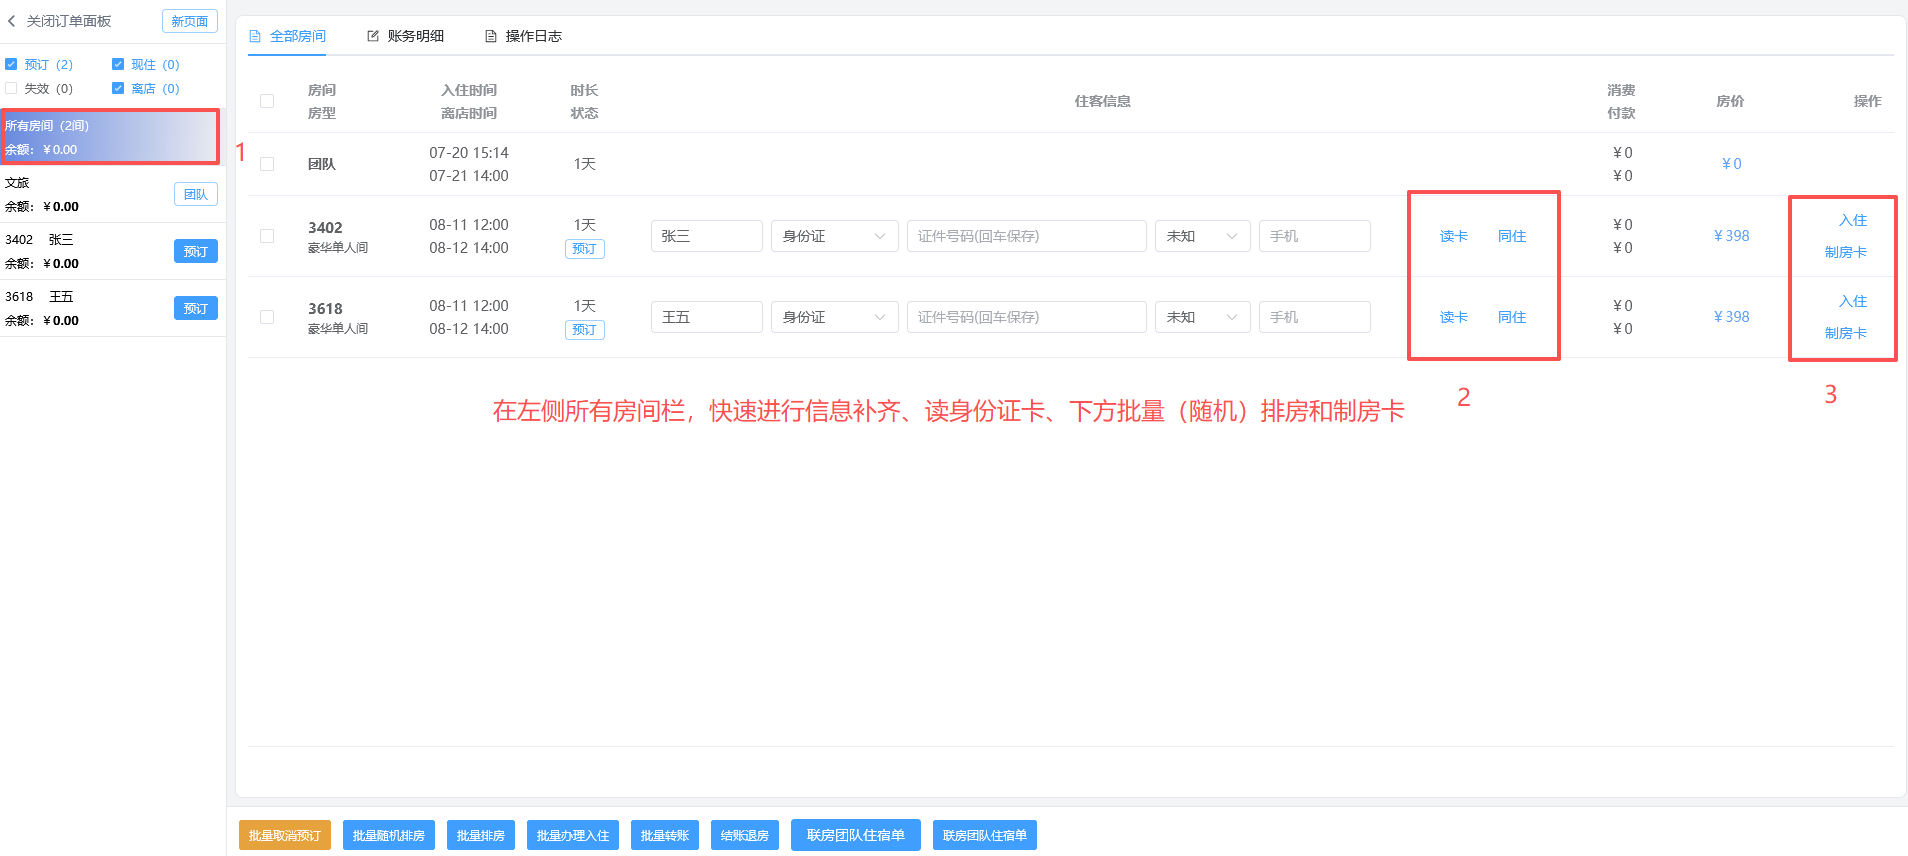Viewport: 1908px width, 856px height.
Task: Open the 新页面 button
Action: [190, 21]
